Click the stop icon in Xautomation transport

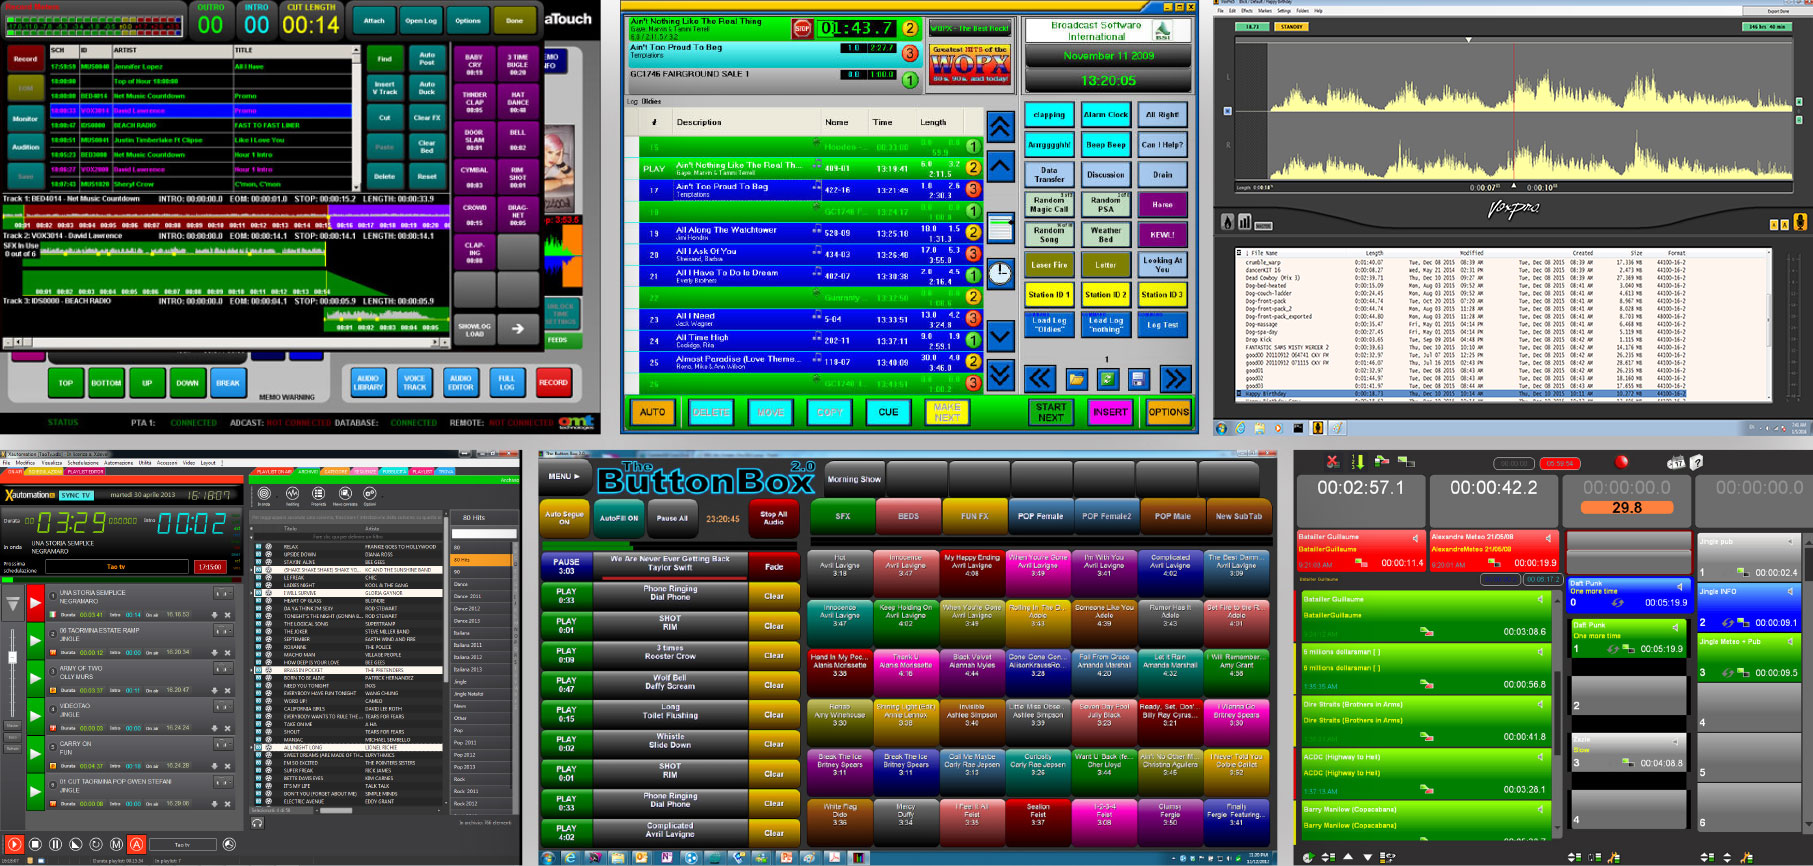35,845
